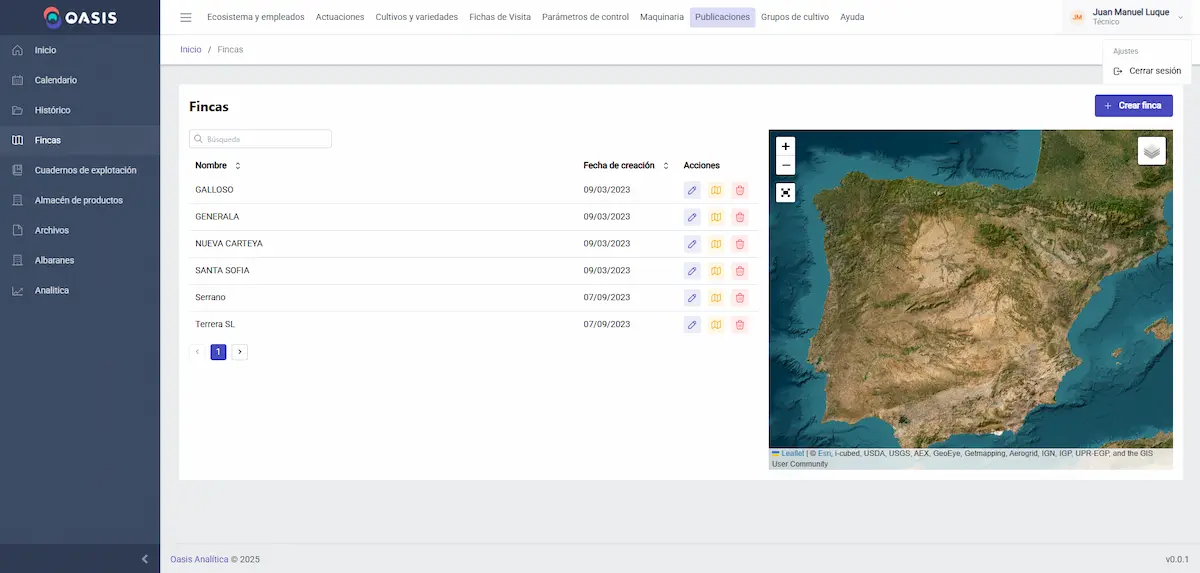The image size is (1200, 573).
Task: Click the trash icon for Terrera SL
Action: [740, 325]
